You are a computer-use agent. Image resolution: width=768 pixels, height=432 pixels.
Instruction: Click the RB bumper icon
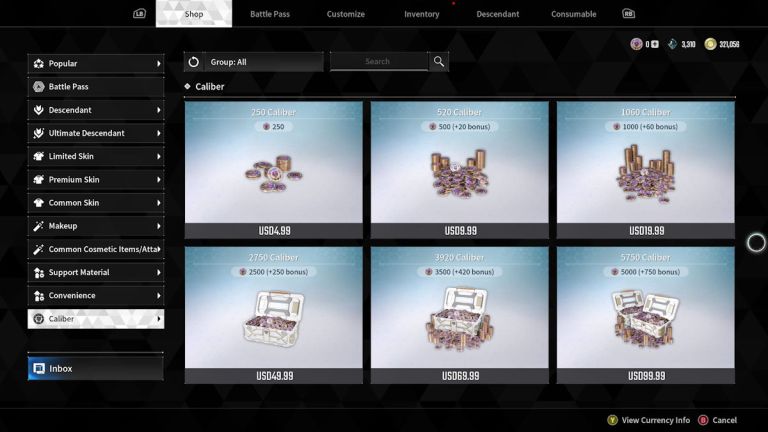pos(628,14)
